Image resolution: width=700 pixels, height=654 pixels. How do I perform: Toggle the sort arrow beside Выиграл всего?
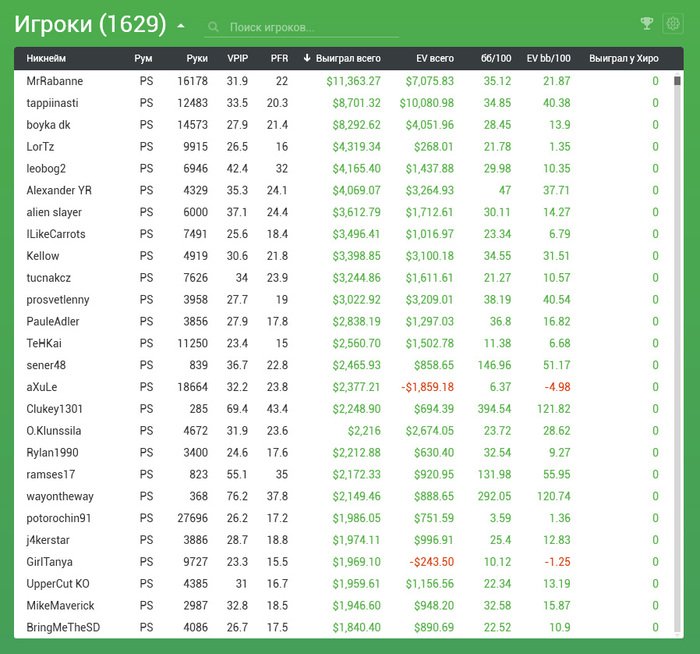point(307,59)
